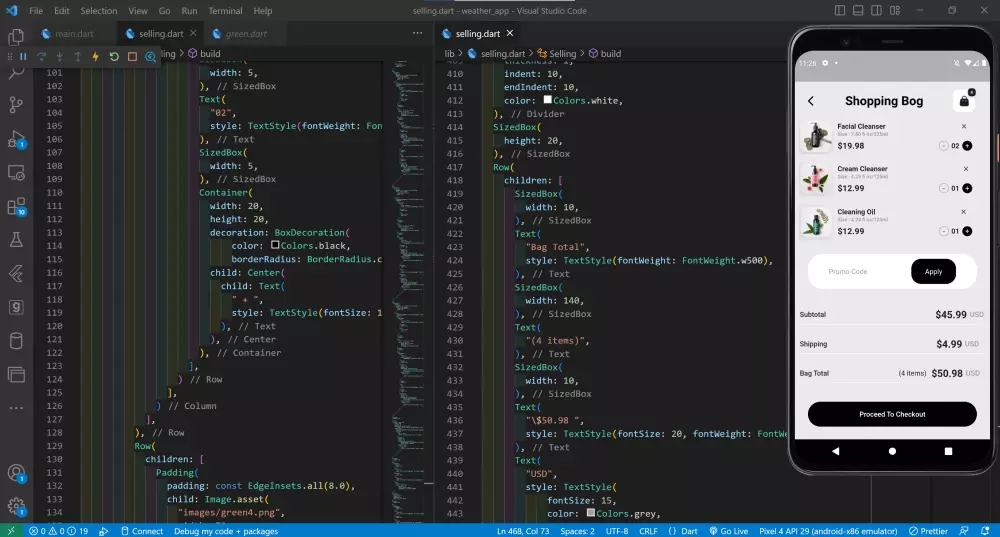Remove Cleaning Oil from the bag

[x=963, y=212]
